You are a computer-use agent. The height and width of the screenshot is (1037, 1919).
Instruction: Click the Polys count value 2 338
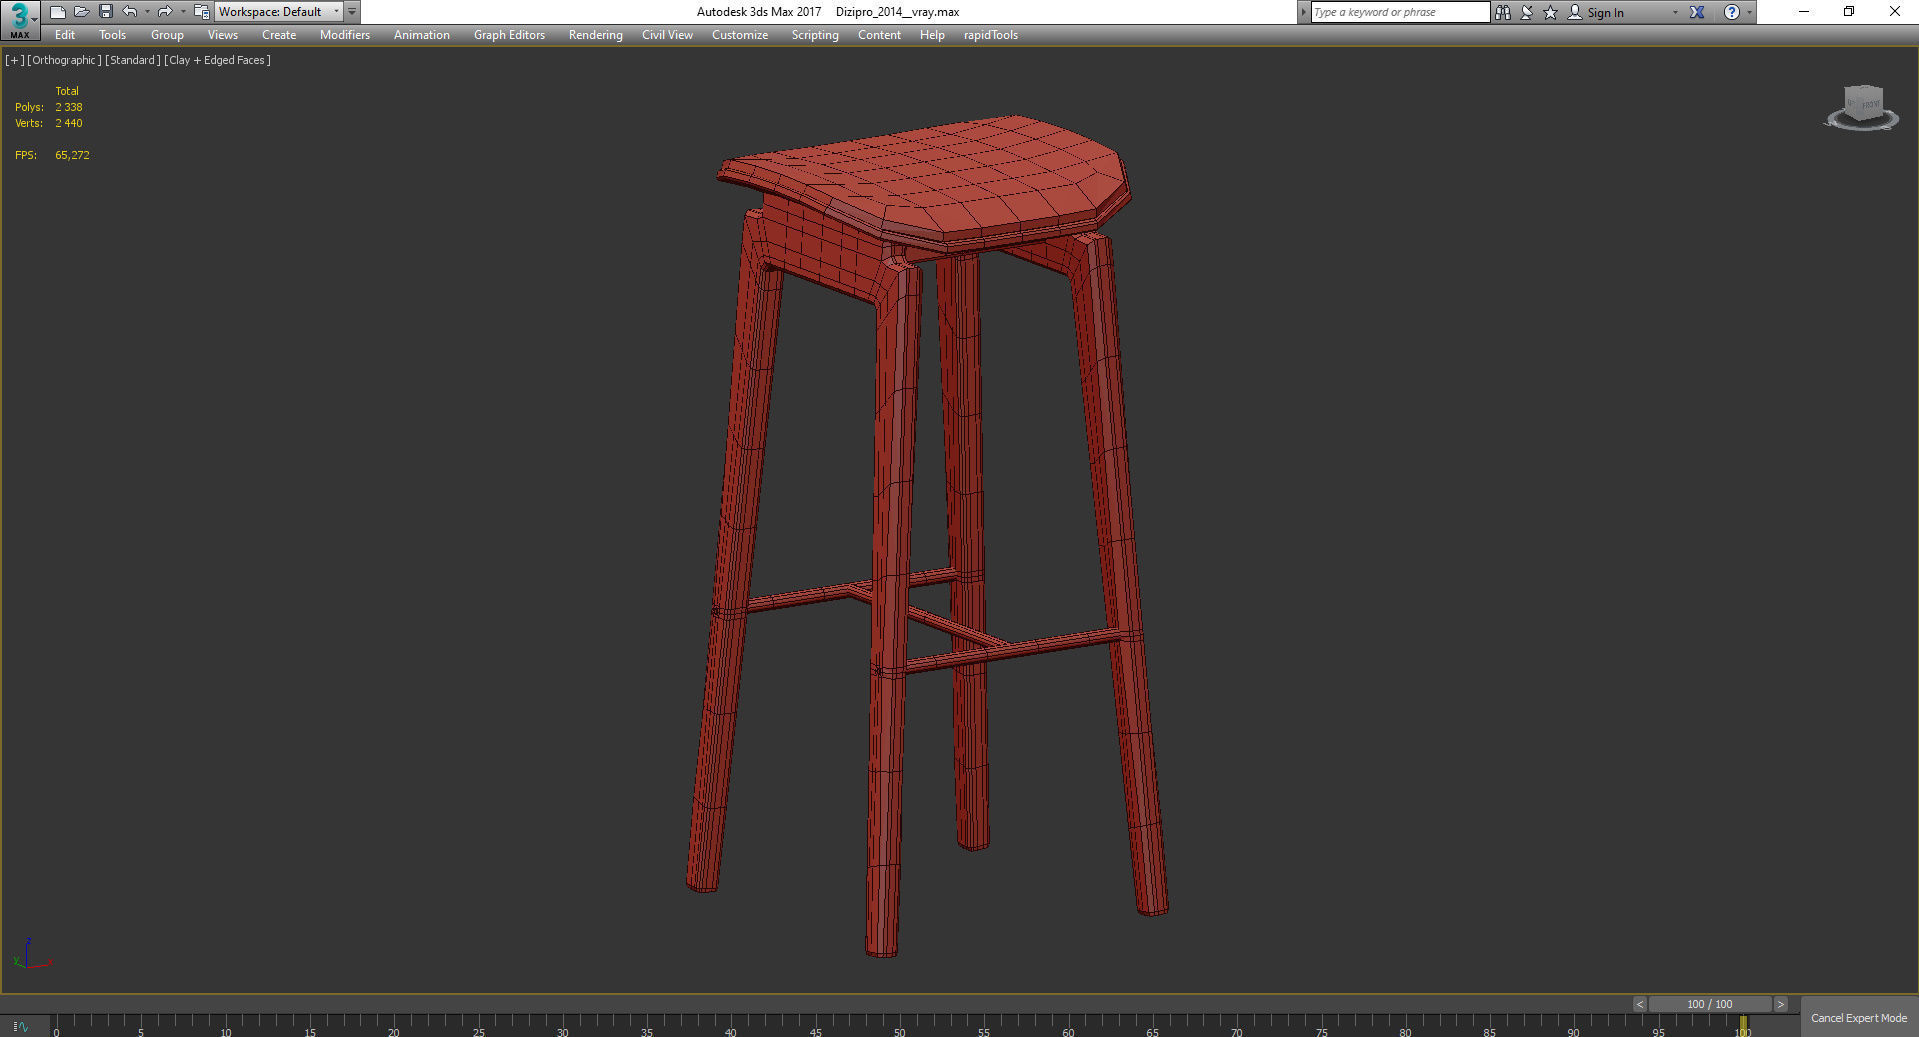coord(69,107)
